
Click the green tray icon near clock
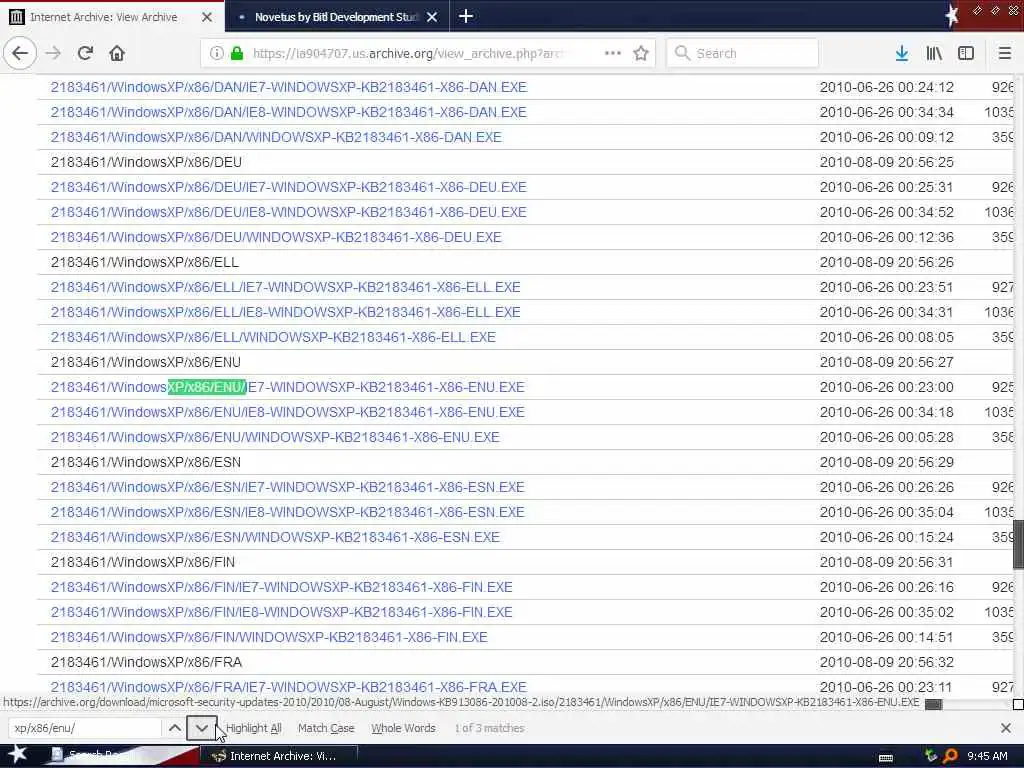pyautogui.click(x=931, y=756)
